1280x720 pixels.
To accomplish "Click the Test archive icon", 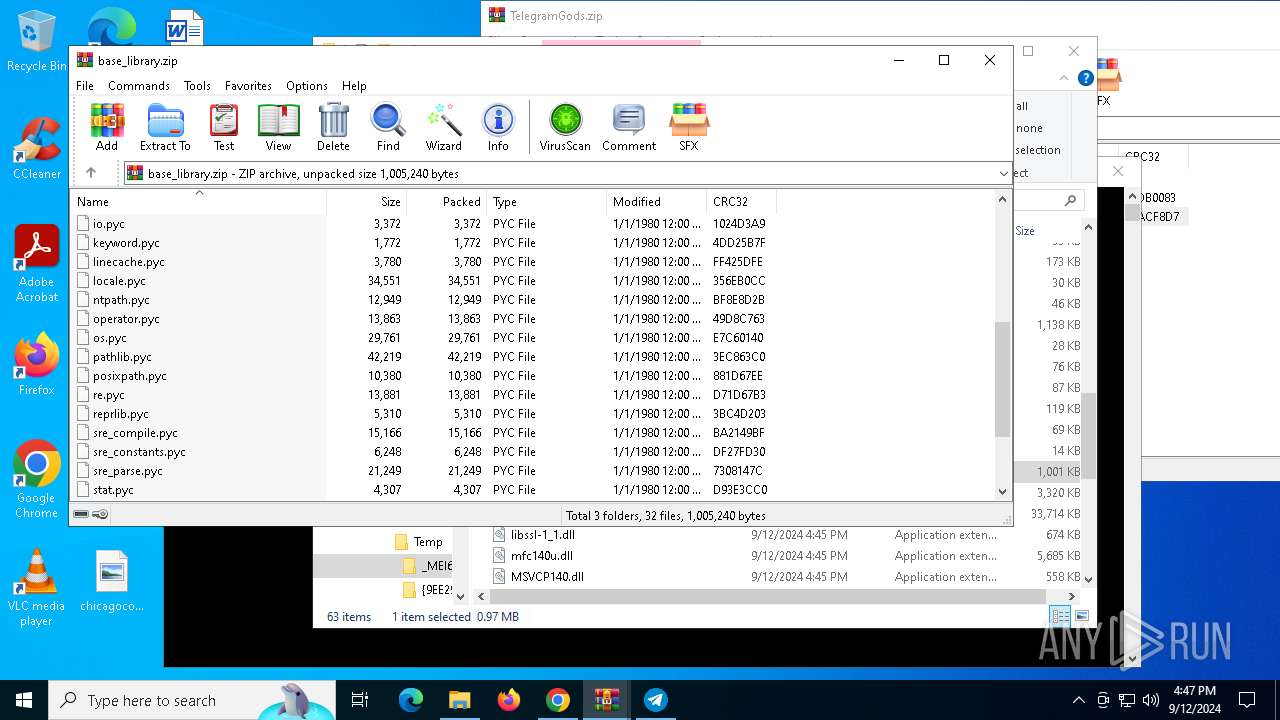I will (x=224, y=127).
